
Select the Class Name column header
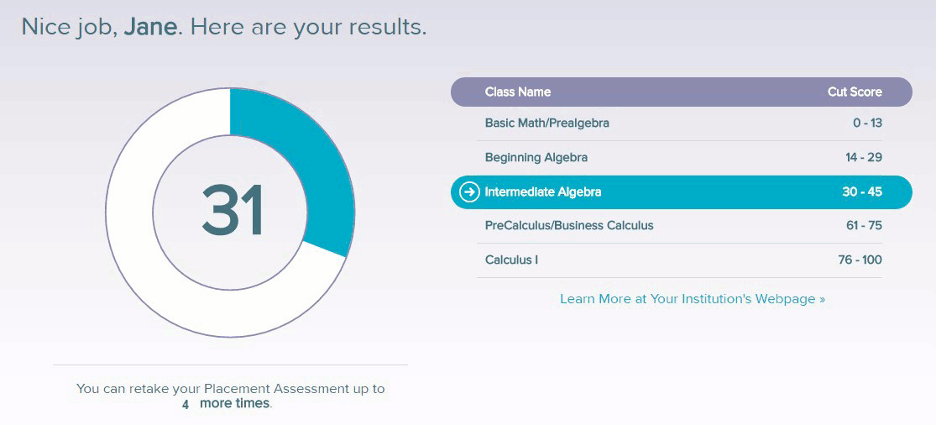(x=517, y=92)
